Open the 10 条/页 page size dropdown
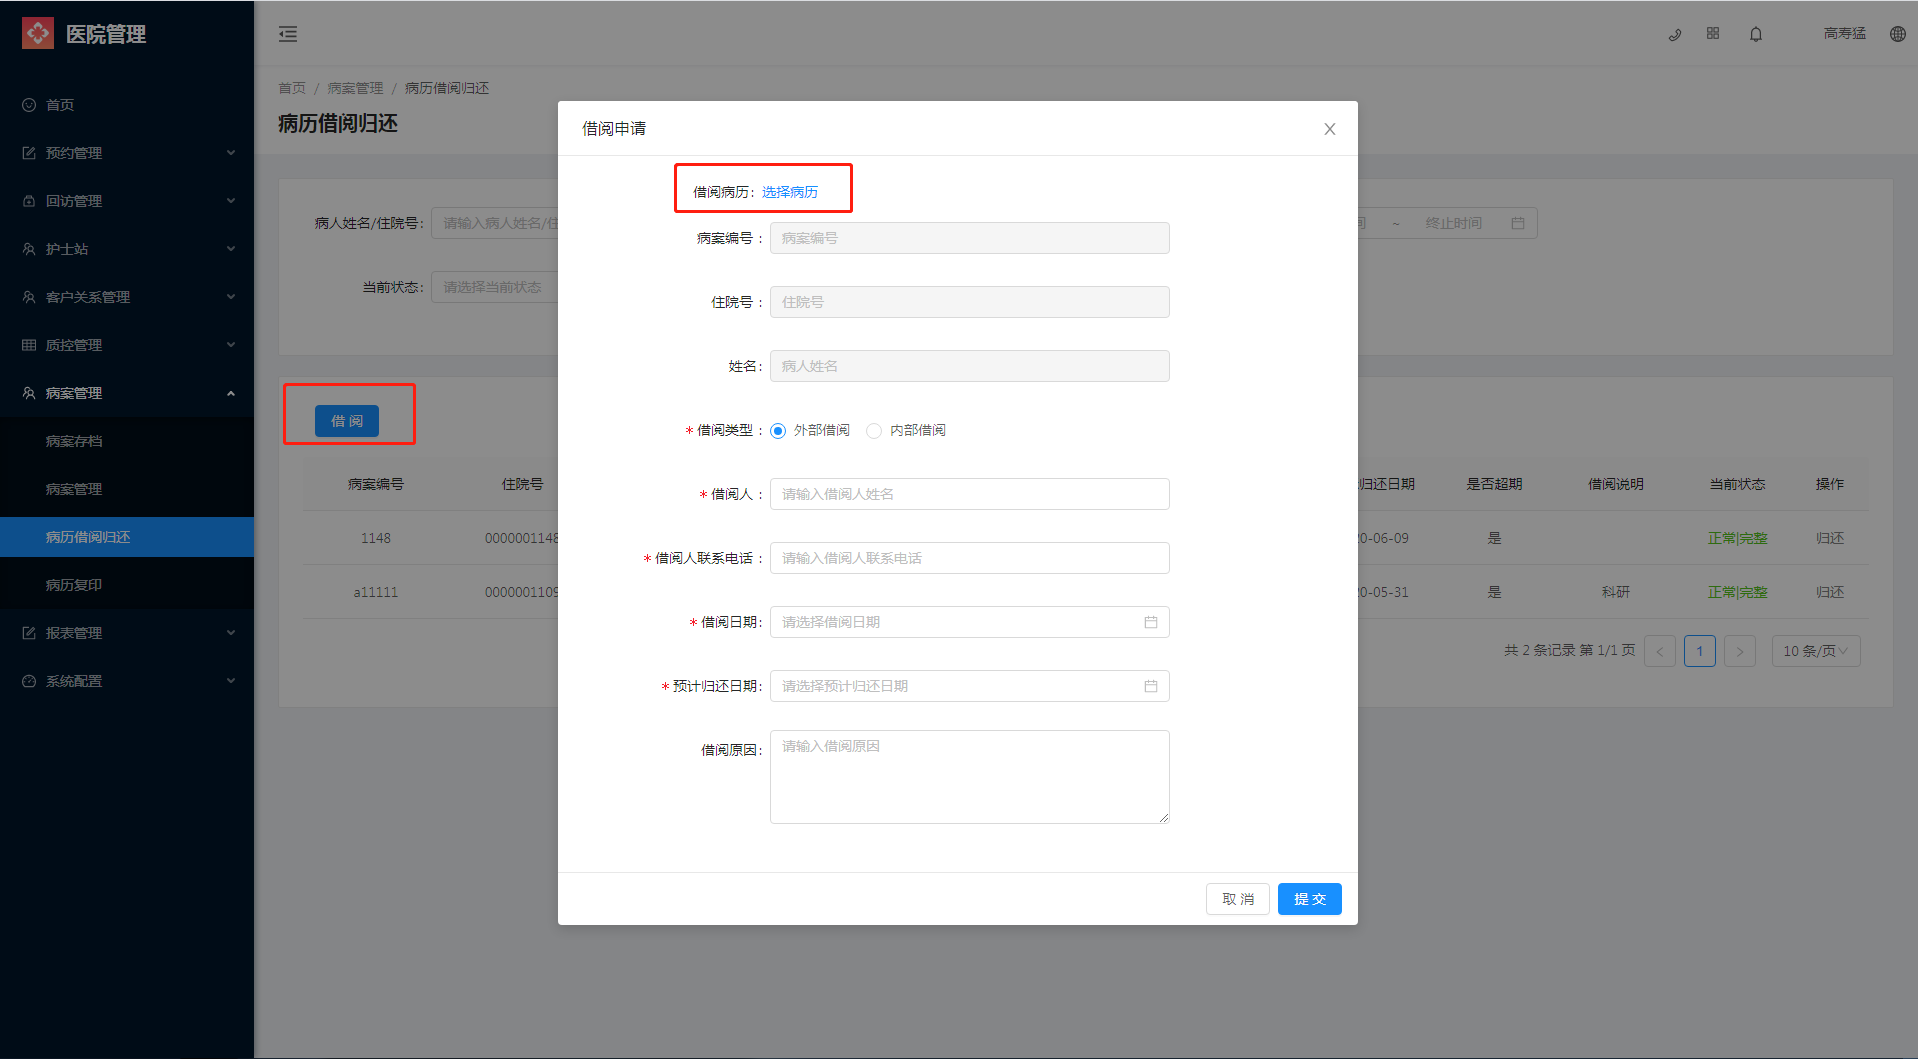The width and height of the screenshot is (1918, 1059). 1815,651
